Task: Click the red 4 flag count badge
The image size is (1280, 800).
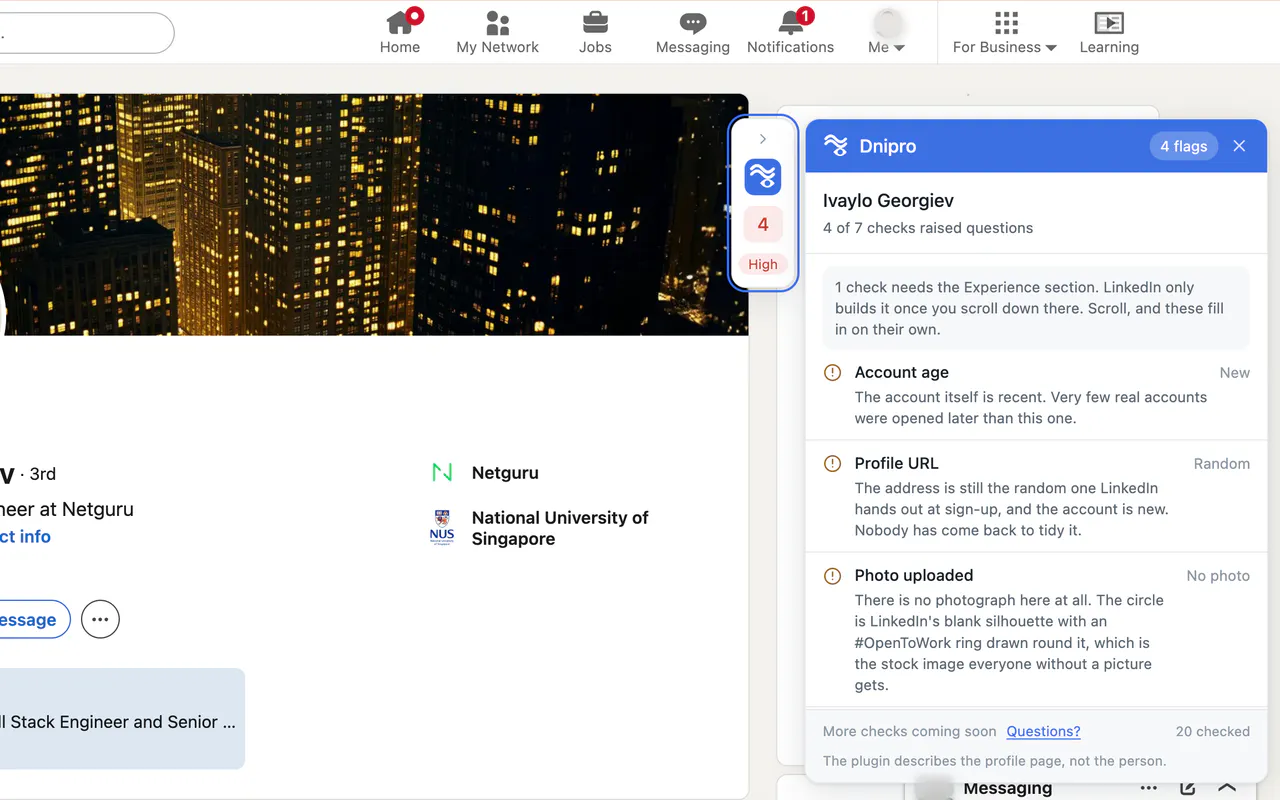Action: point(763,225)
